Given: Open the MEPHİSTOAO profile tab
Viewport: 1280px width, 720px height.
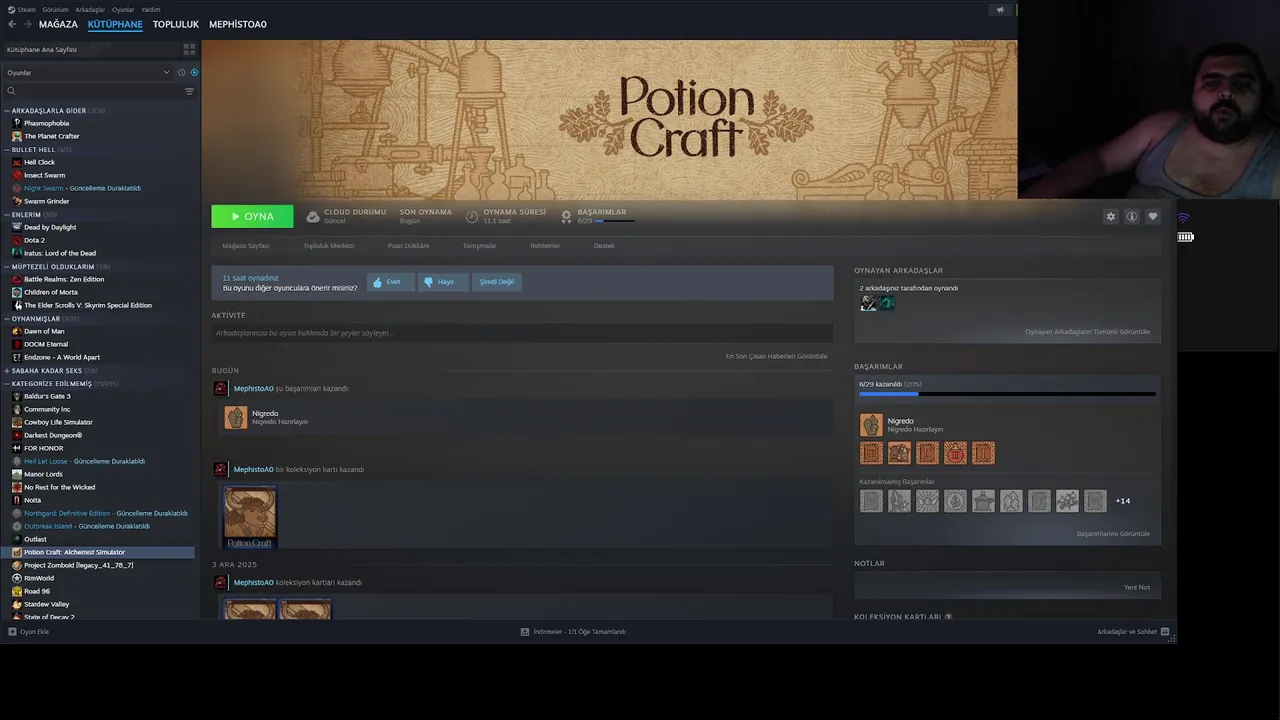Looking at the screenshot, I should pos(238,24).
